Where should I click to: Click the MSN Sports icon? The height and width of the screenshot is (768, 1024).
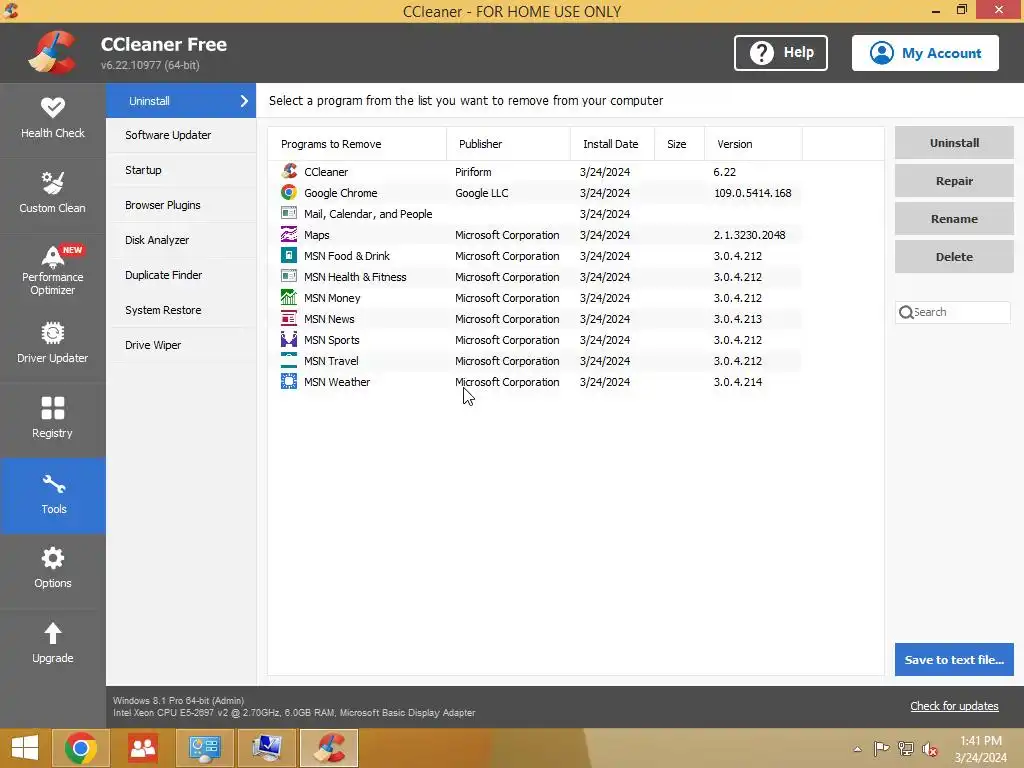(289, 339)
